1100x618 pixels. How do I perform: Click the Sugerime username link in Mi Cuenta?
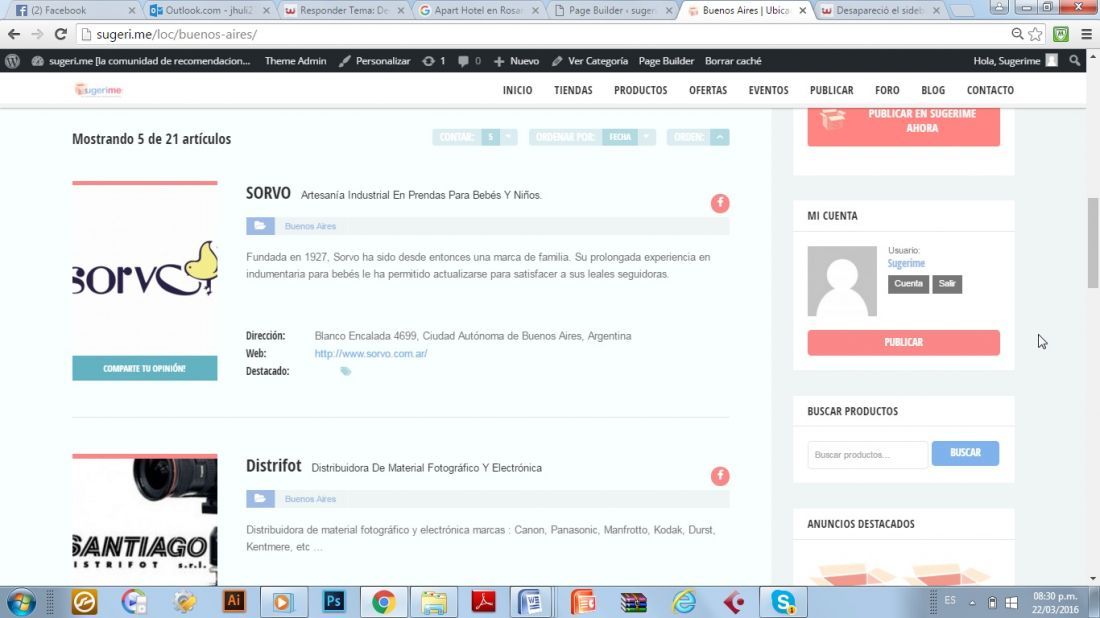[906, 263]
